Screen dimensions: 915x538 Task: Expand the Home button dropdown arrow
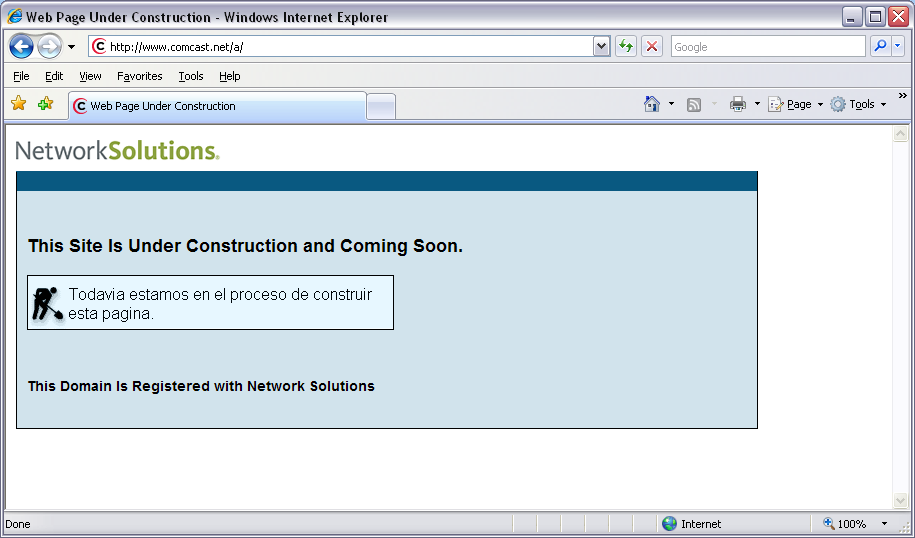pyautogui.click(x=671, y=104)
